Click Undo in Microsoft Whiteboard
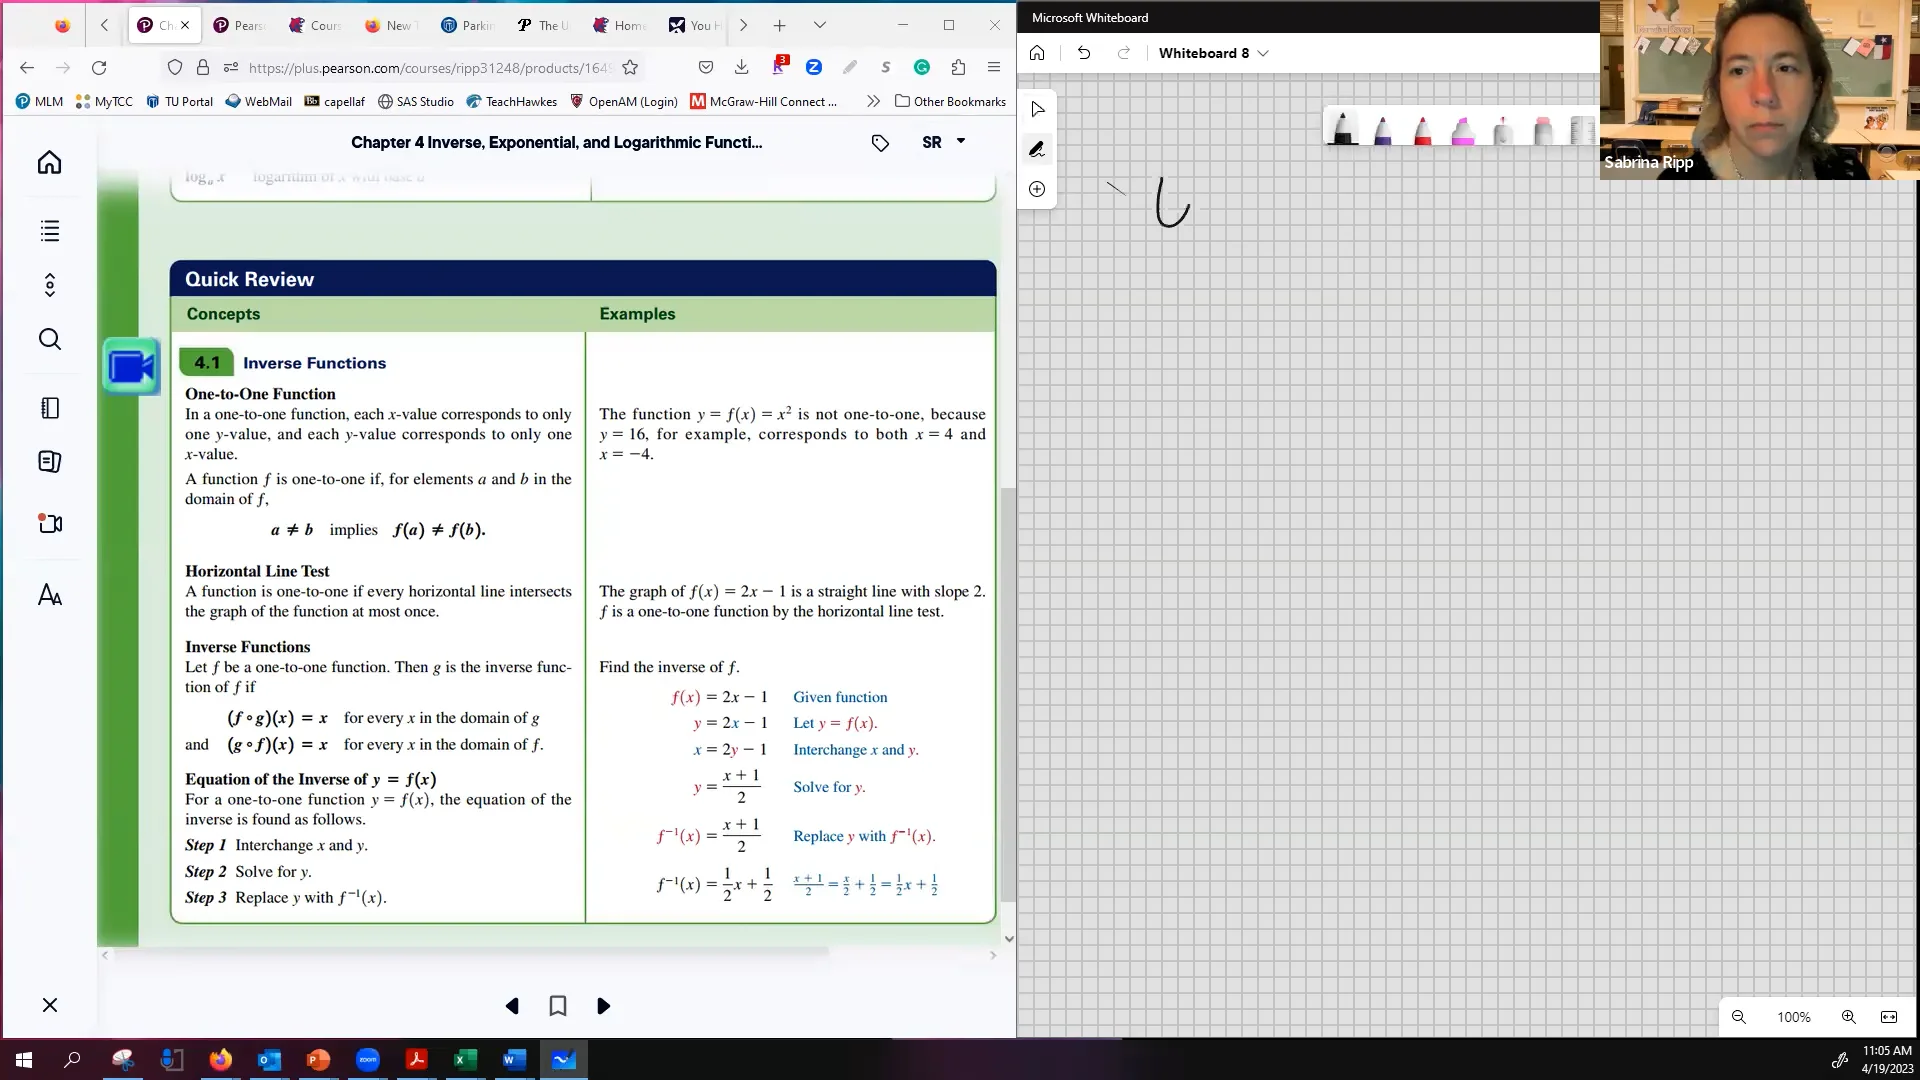 tap(1084, 53)
